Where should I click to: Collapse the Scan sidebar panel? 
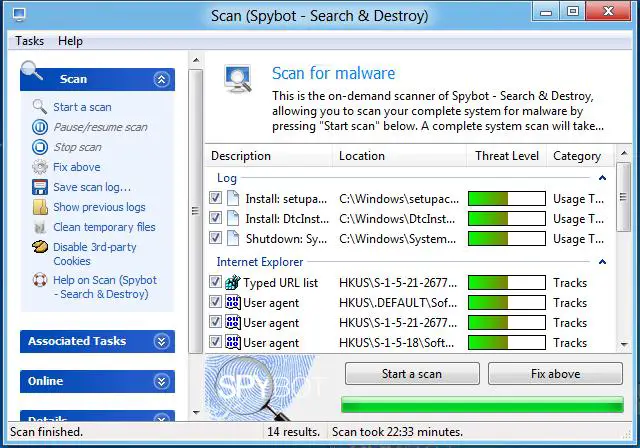pyautogui.click(x=161, y=79)
